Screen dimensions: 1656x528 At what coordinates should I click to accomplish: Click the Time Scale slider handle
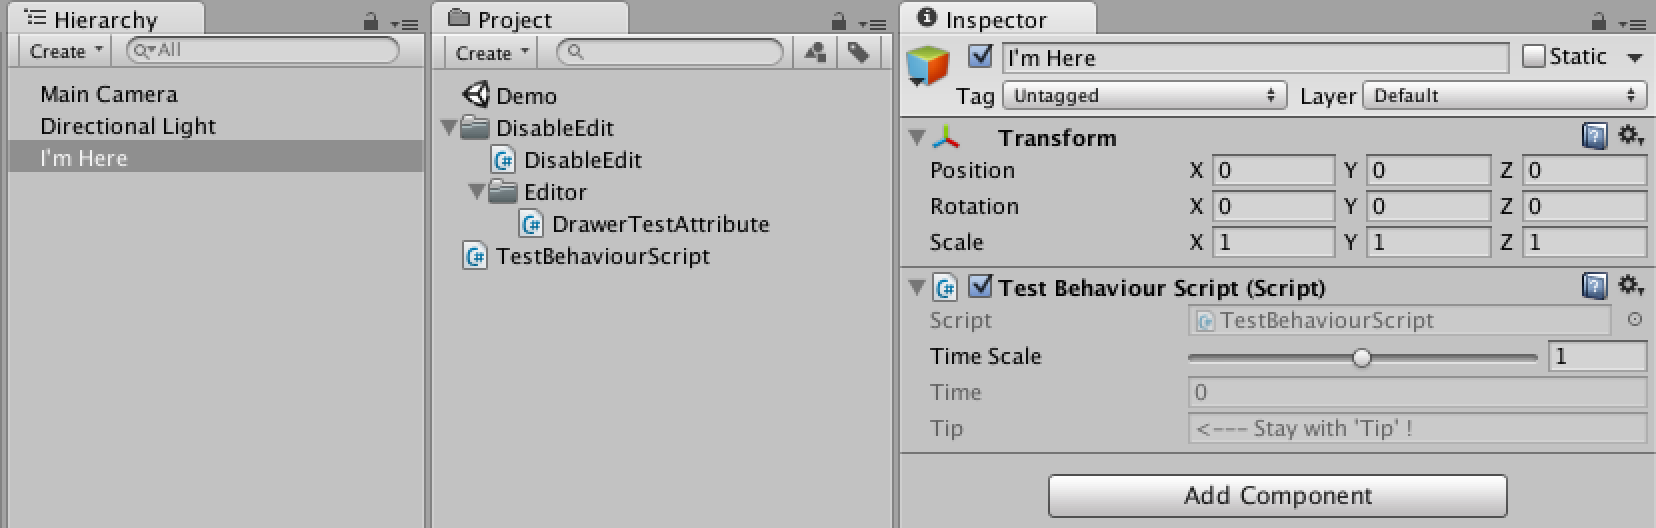pos(1362,358)
